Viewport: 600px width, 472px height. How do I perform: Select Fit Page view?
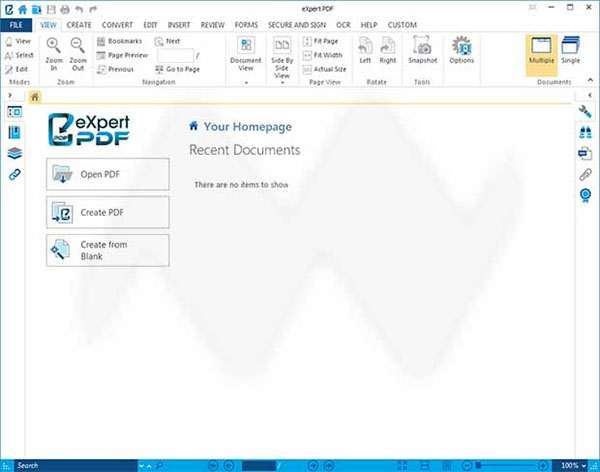pyautogui.click(x=321, y=41)
